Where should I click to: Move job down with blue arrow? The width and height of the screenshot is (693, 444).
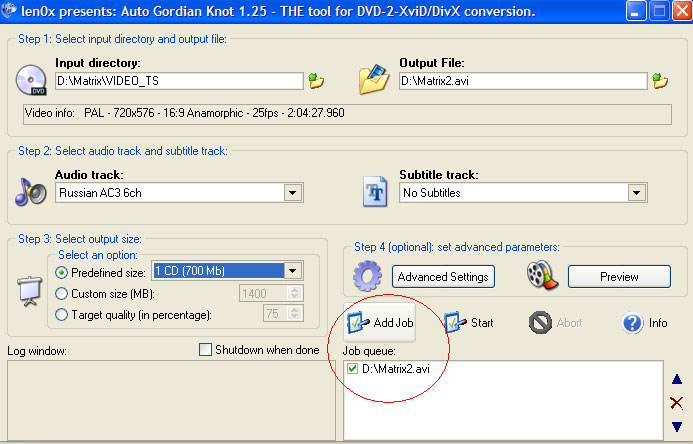tap(677, 426)
